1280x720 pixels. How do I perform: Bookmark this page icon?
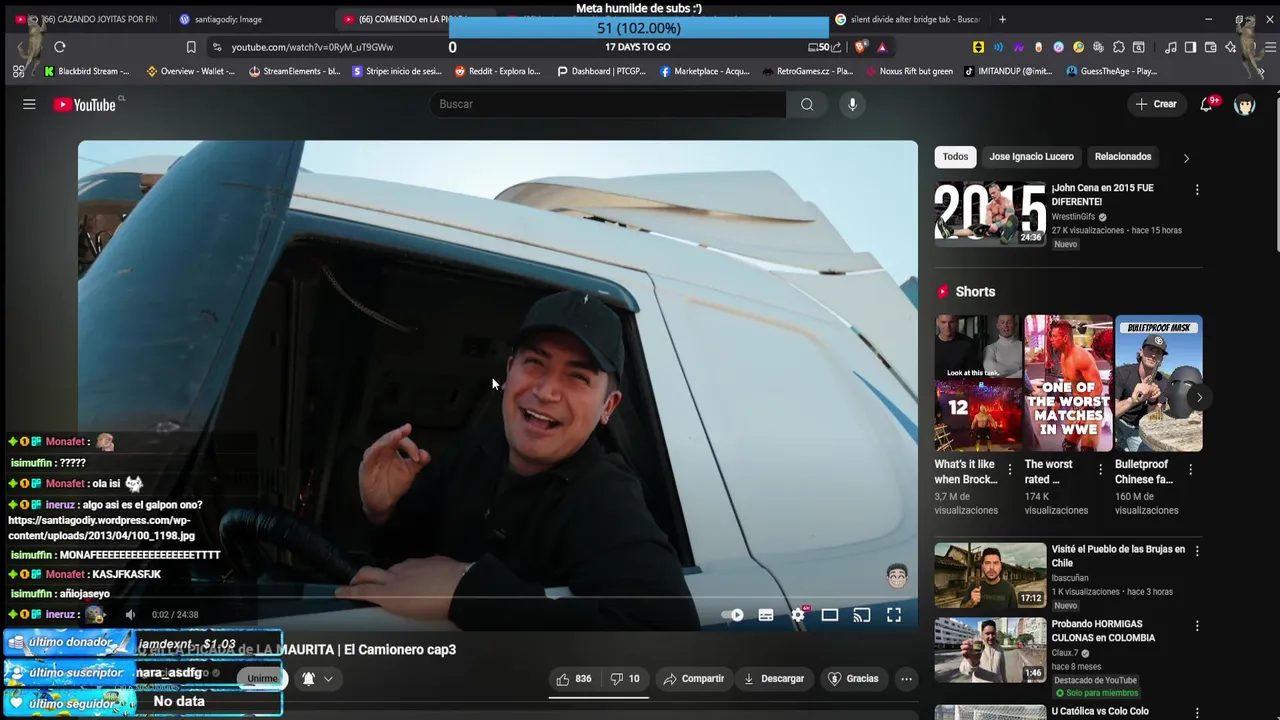coord(191,47)
